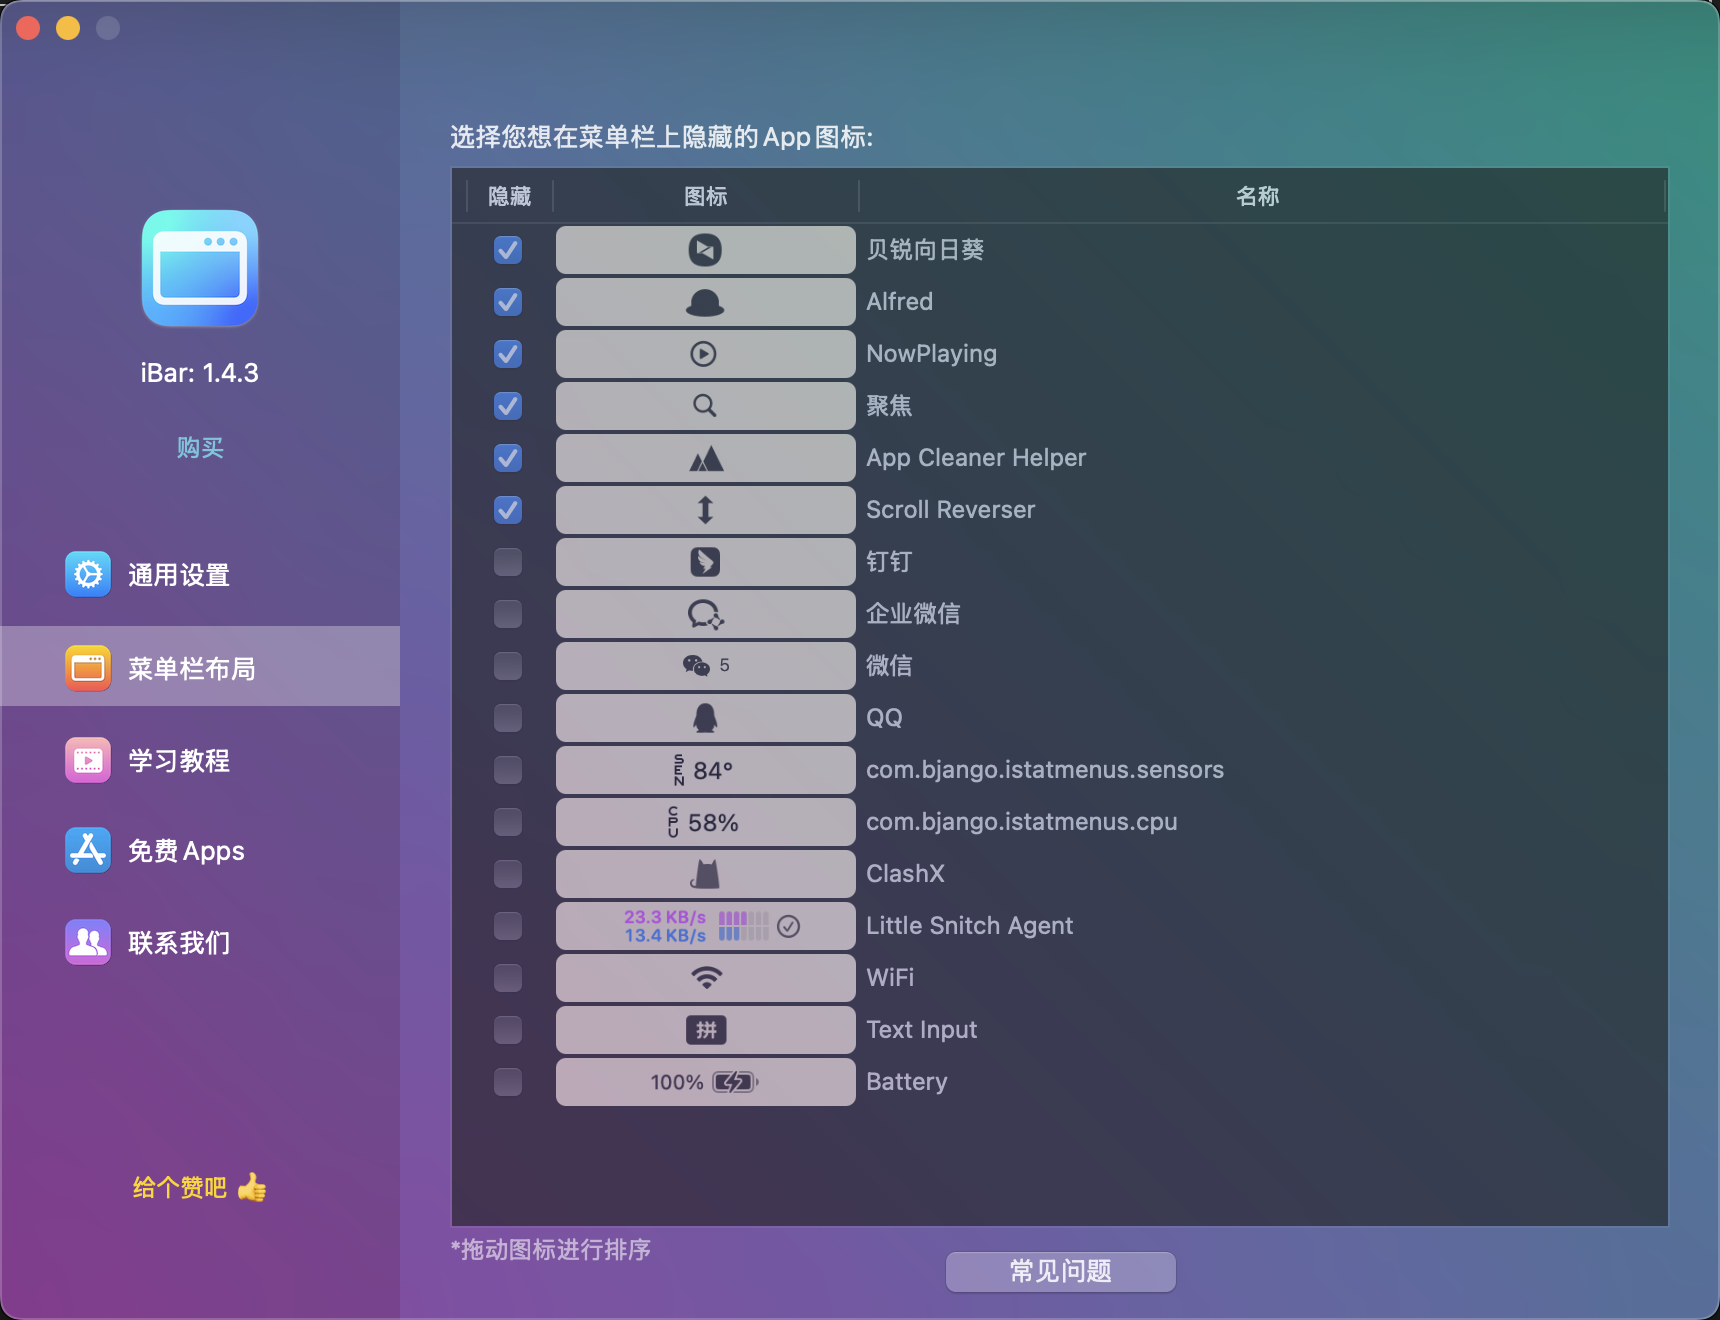Enable hide for com.bjango.istatmenus.cpu

click(x=508, y=822)
